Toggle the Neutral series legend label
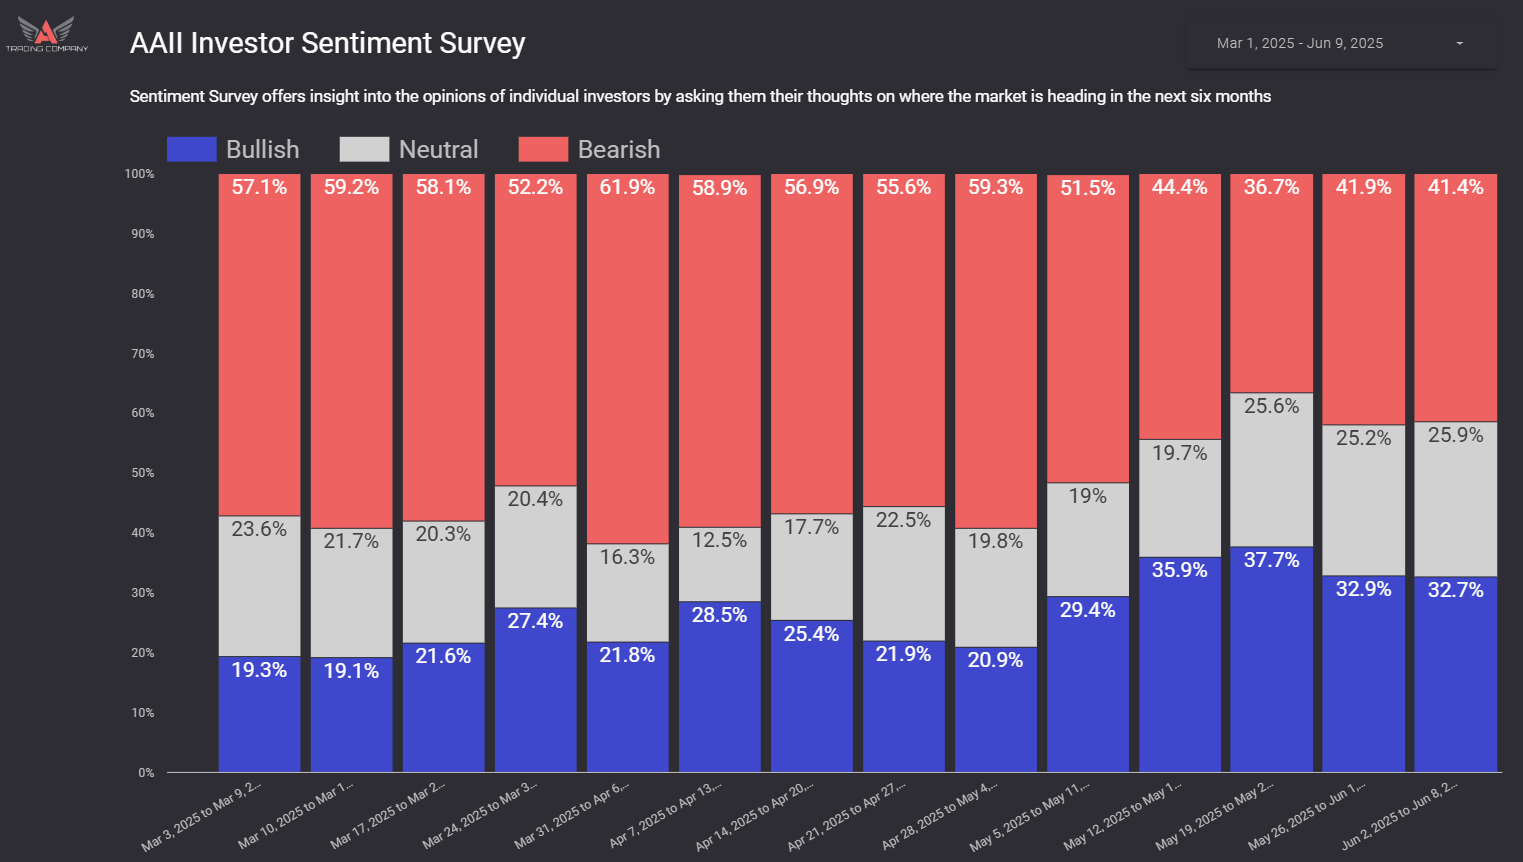Image resolution: width=1523 pixels, height=862 pixels. (438, 150)
